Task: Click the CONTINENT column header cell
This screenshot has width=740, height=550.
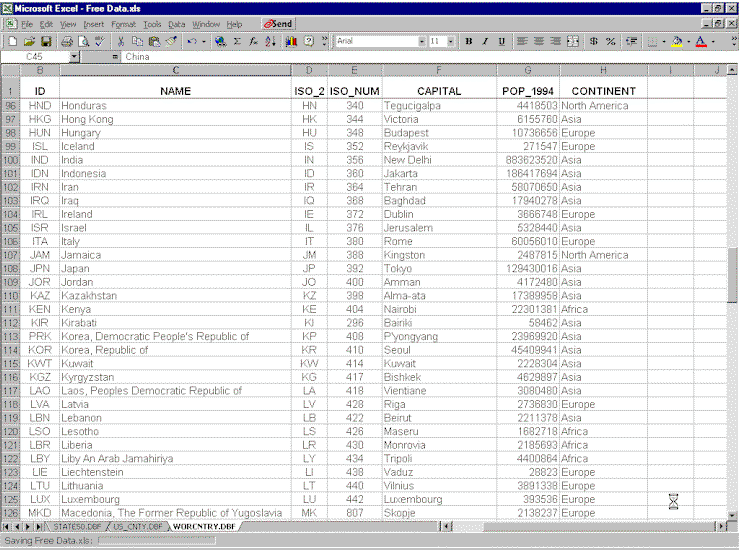Action: click(603, 91)
